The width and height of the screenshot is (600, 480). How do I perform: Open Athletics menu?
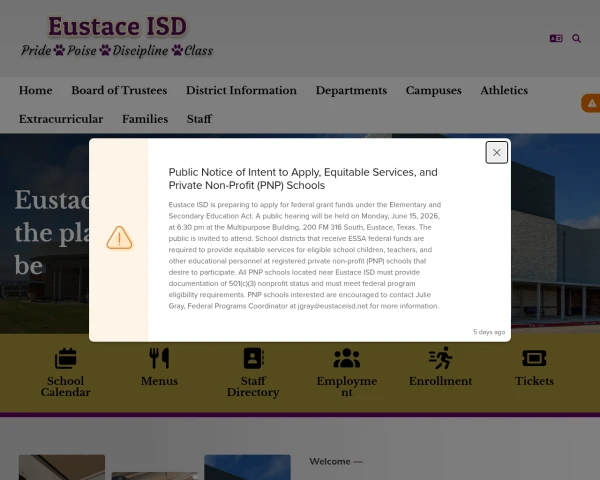[x=504, y=90]
